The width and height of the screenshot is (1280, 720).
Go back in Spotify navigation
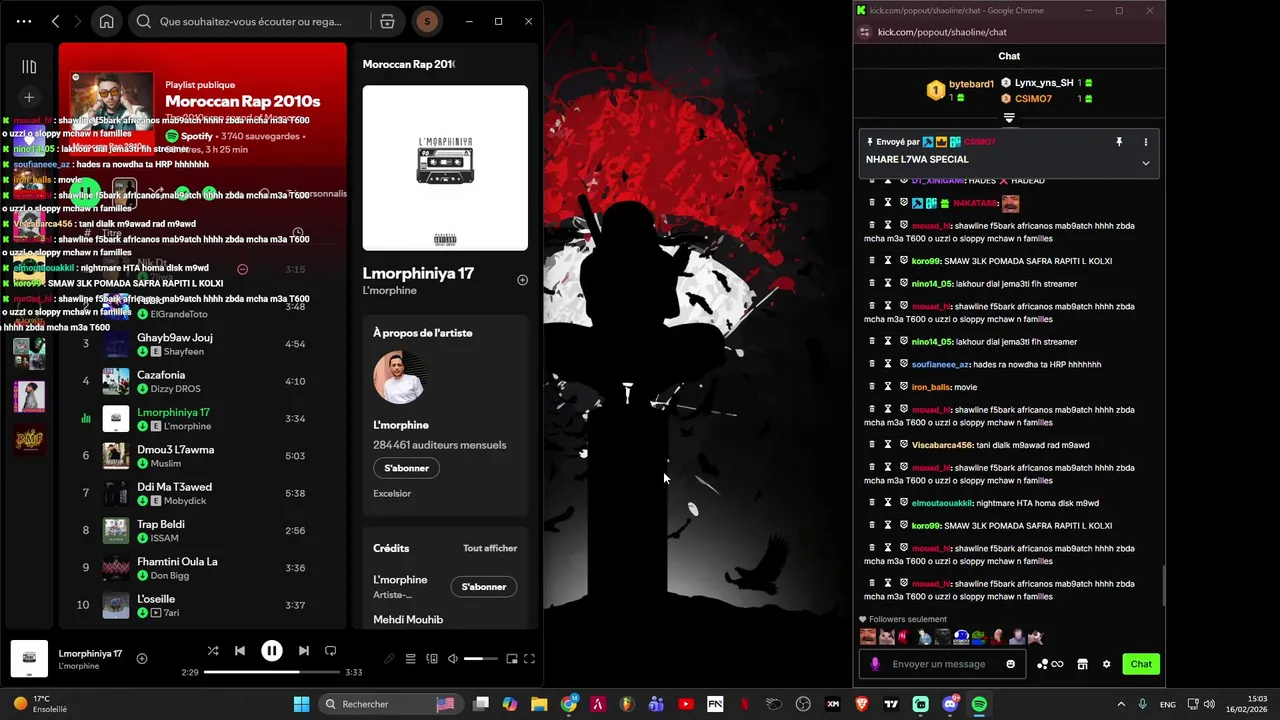[x=56, y=21]
